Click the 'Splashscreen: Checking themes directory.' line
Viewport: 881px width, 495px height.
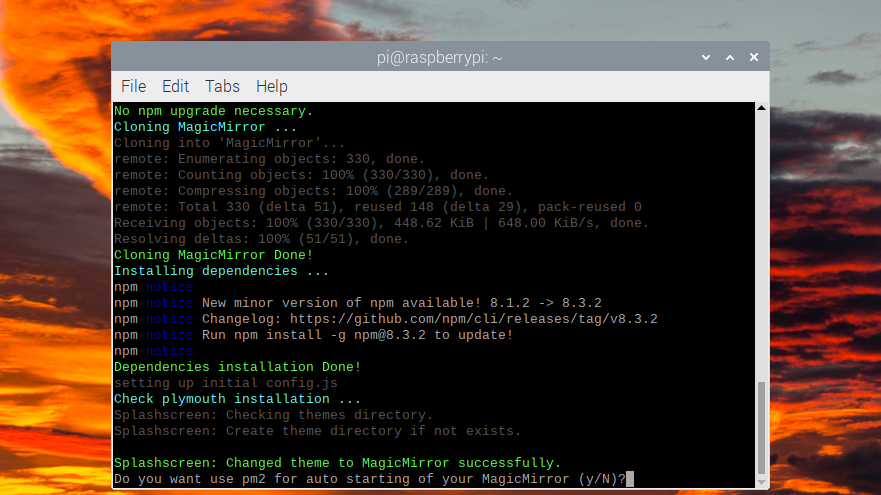(x=274, y=415)
